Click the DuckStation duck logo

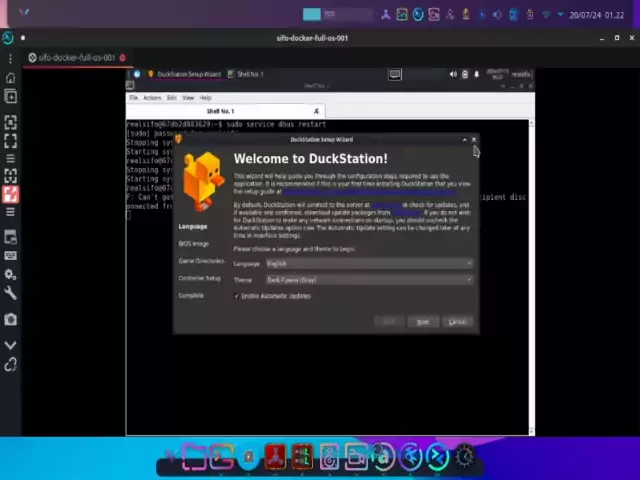point(203,180)
